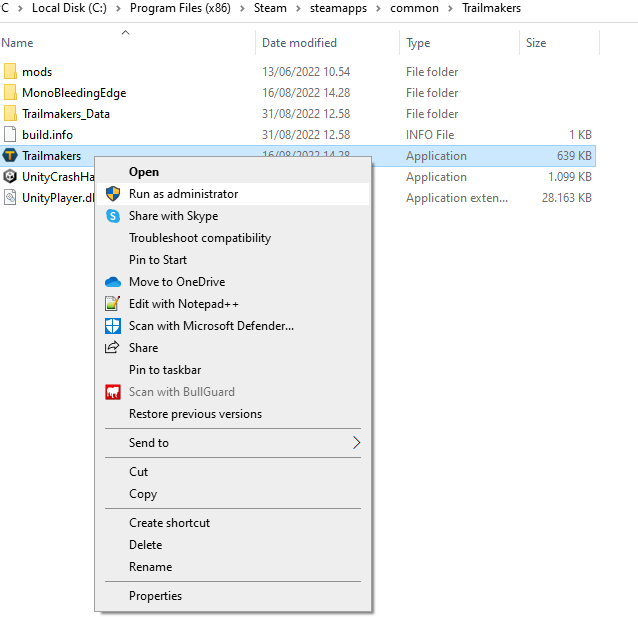Click the MonoBleedingEdge folder icon

pyautogui.click(x=10, y=92)
